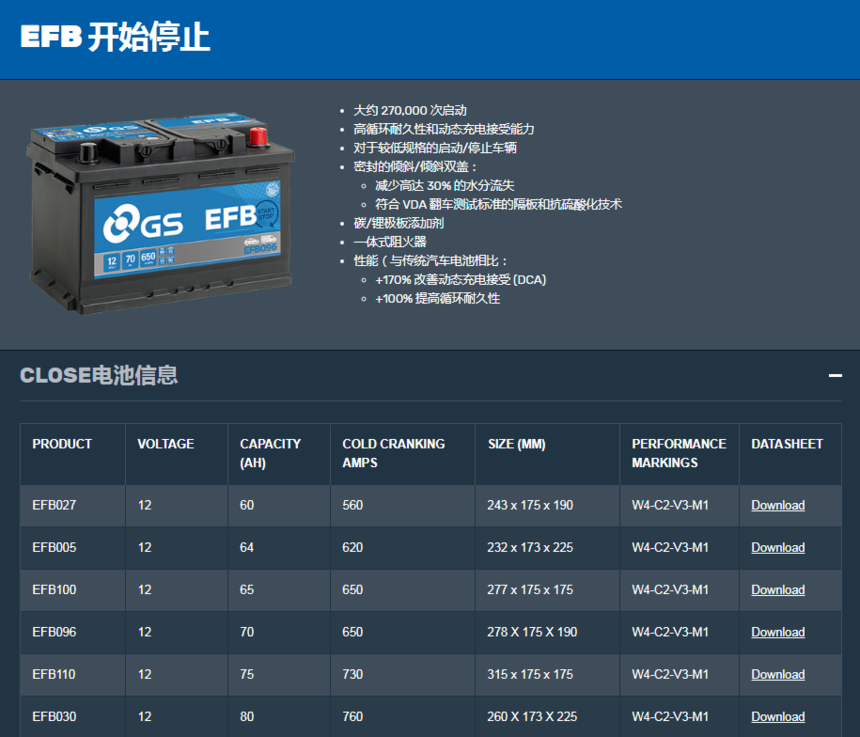Screen dimensions: 860x737
Task: Click the capacity value 65
Action: point(247,589)
